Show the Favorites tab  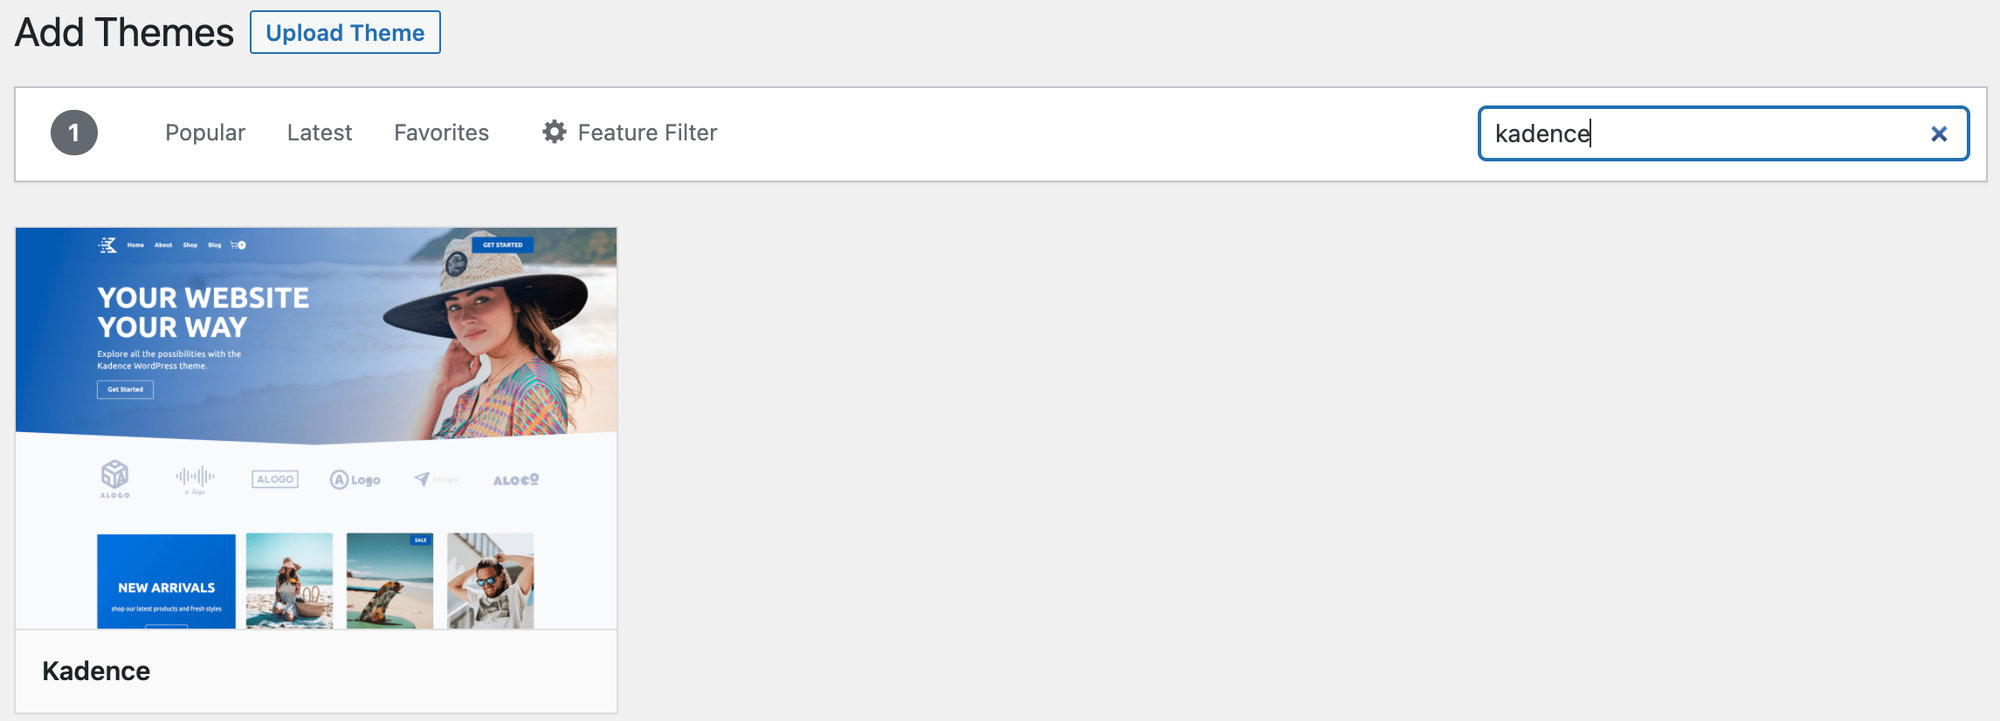coord(441,133)
